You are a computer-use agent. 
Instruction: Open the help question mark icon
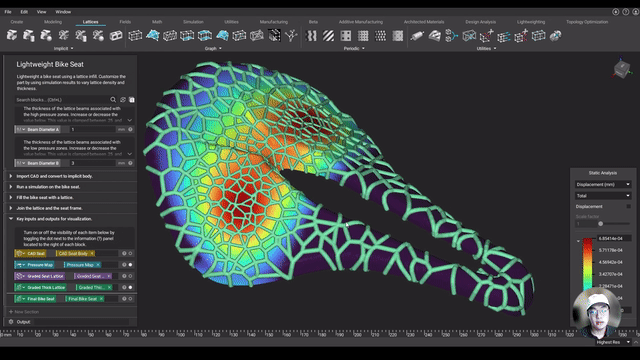(x=626, y=12)
